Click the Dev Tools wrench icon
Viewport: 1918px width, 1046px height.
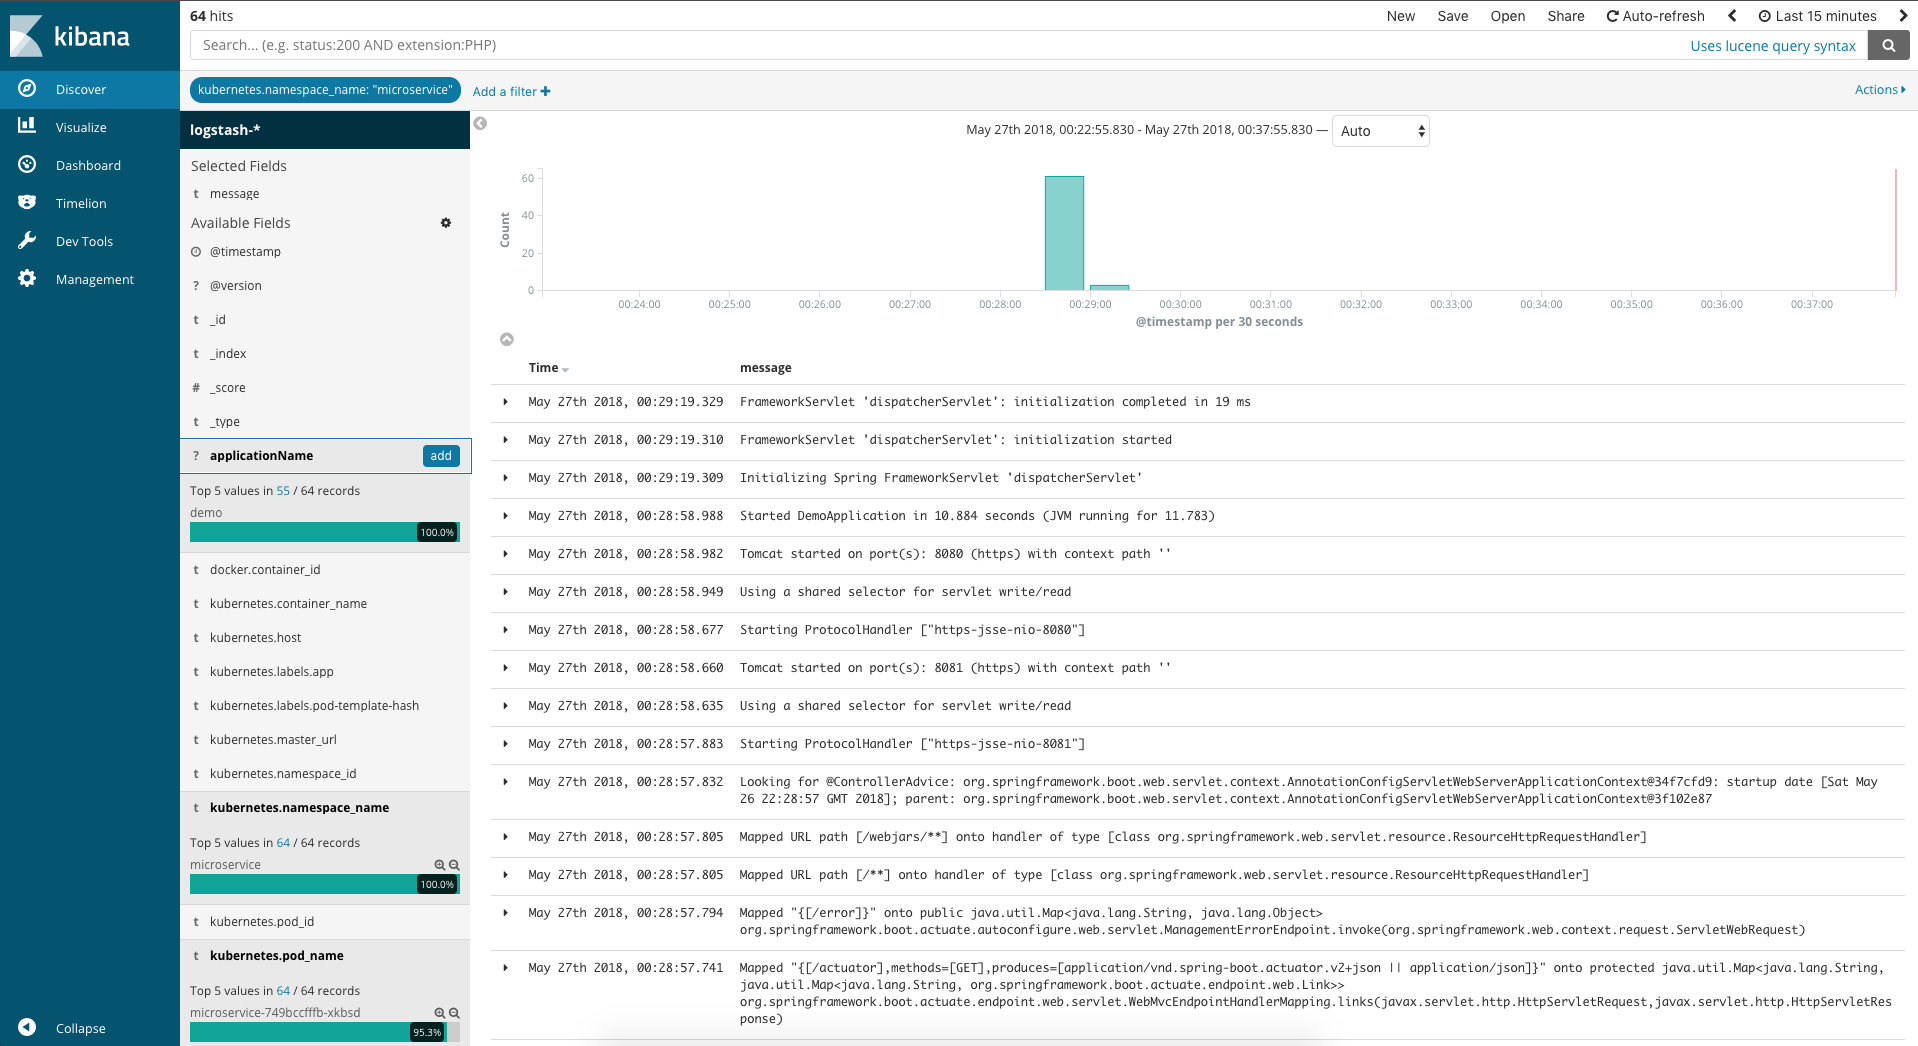[27, 241]
